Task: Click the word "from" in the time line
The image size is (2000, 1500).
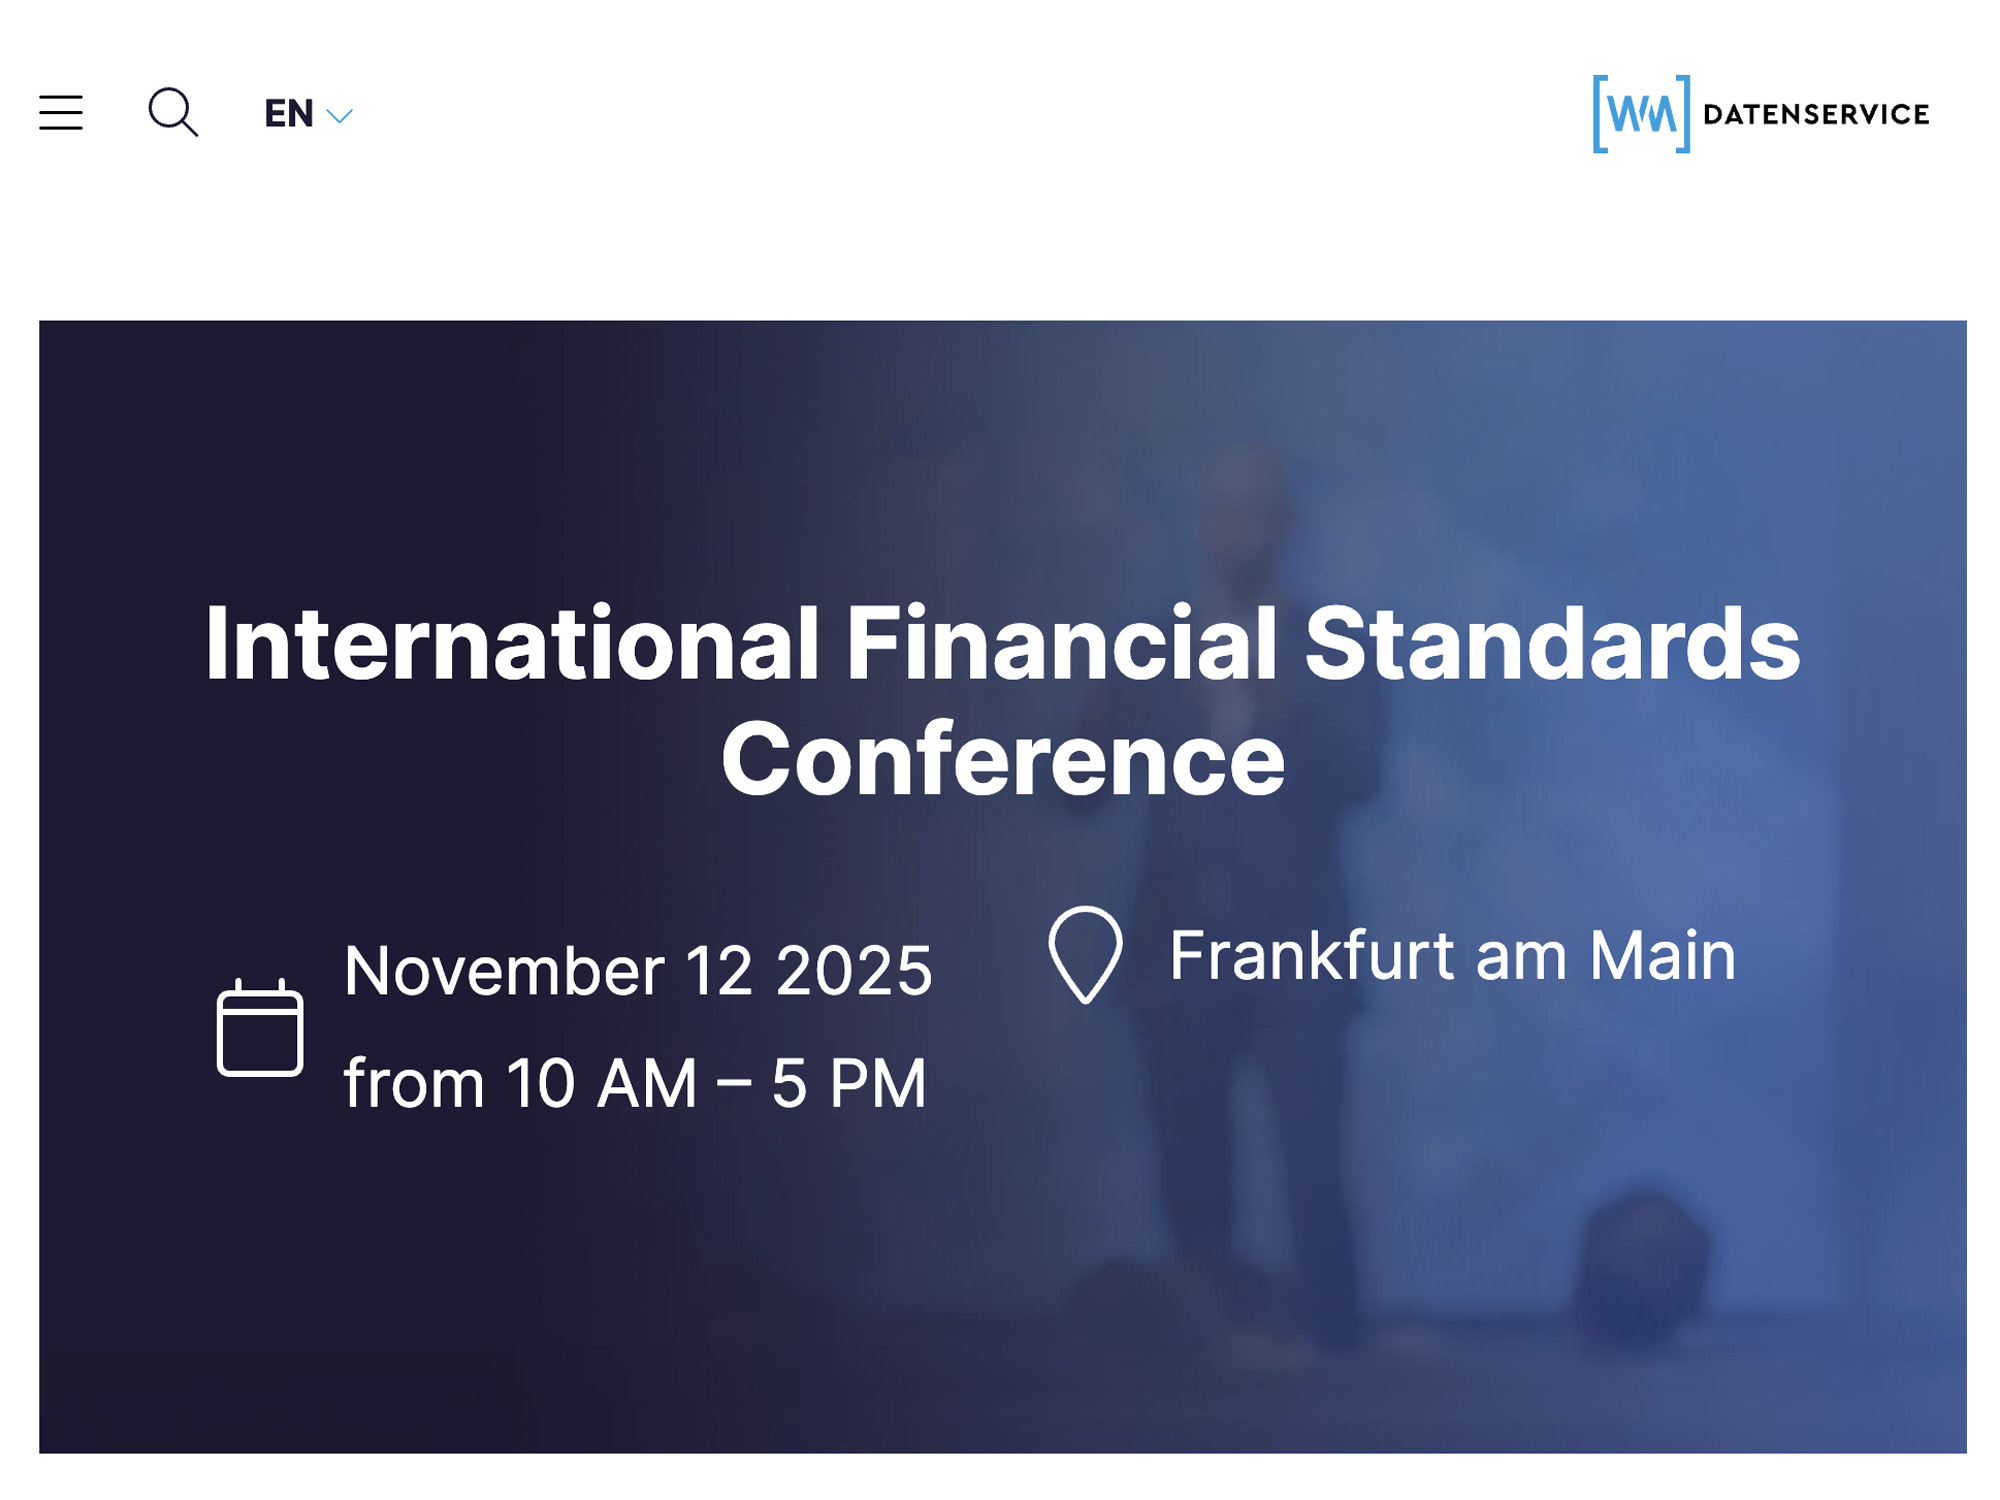Action: 414,1083
